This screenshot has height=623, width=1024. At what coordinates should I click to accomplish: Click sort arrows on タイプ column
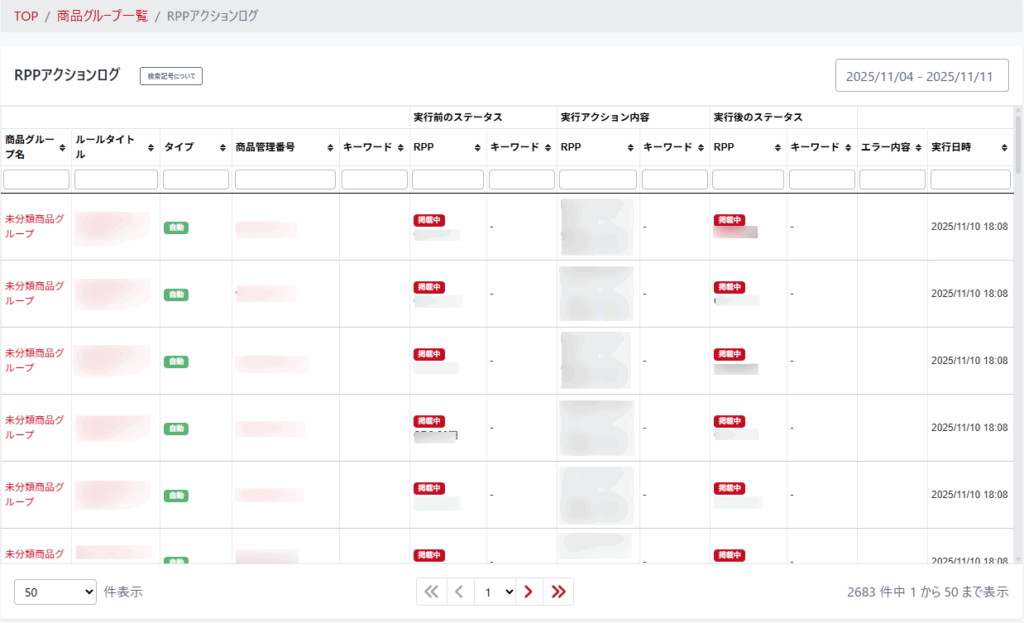click(x=224, y=147)
